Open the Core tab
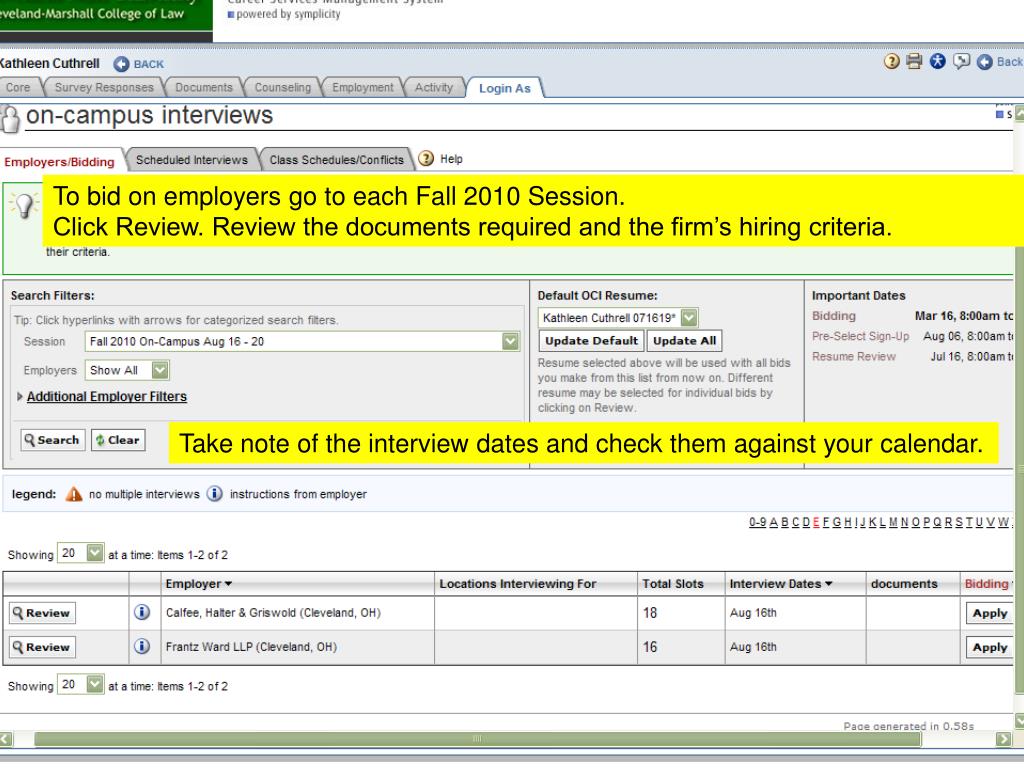Screen dimensions: 1024x768 tap(18, 88)
